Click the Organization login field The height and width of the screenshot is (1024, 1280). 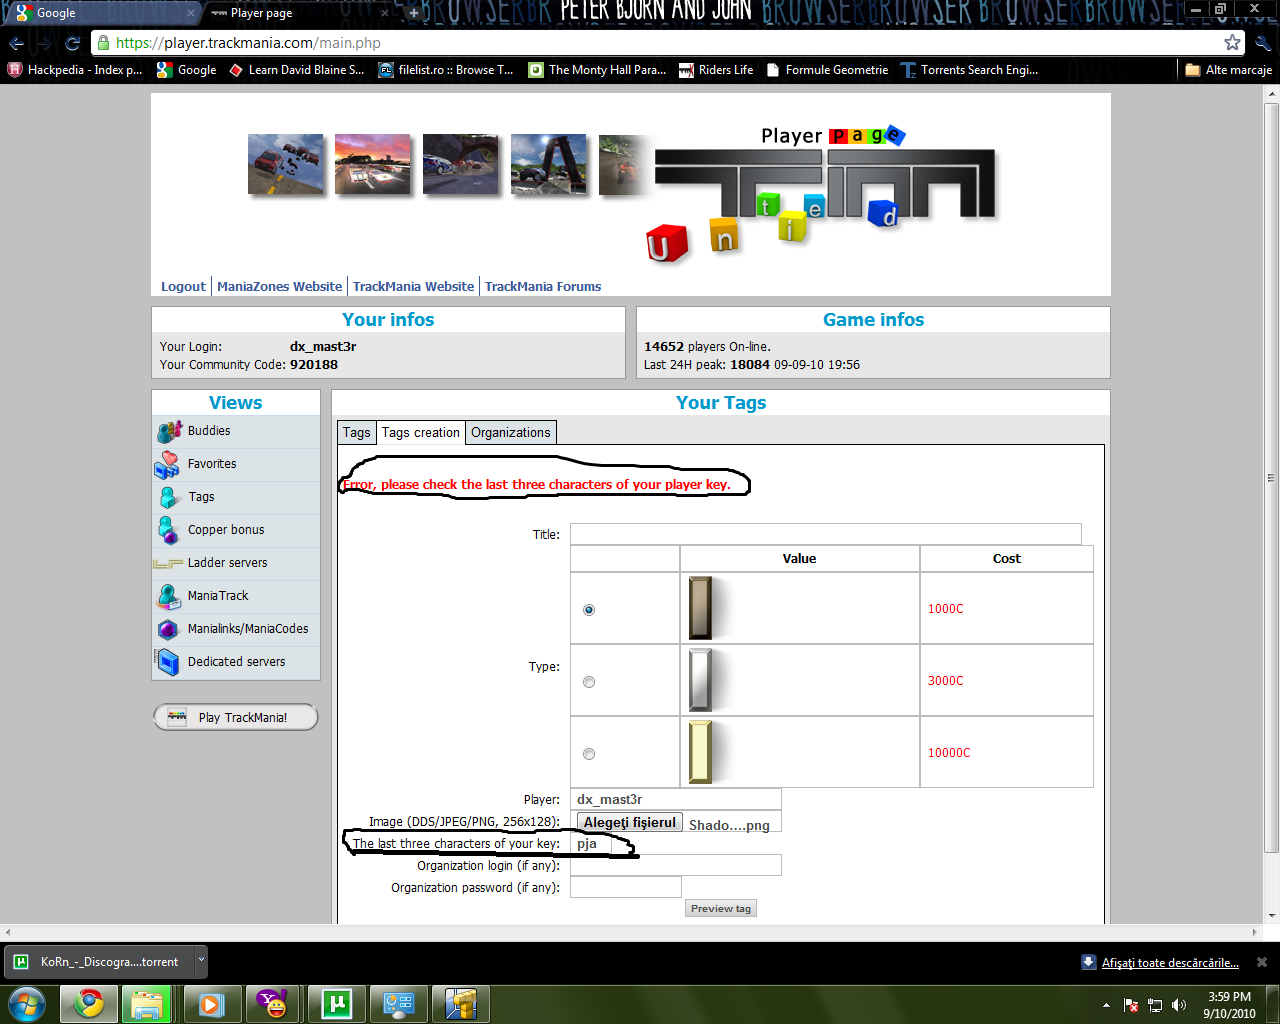(x=676, y=866)
